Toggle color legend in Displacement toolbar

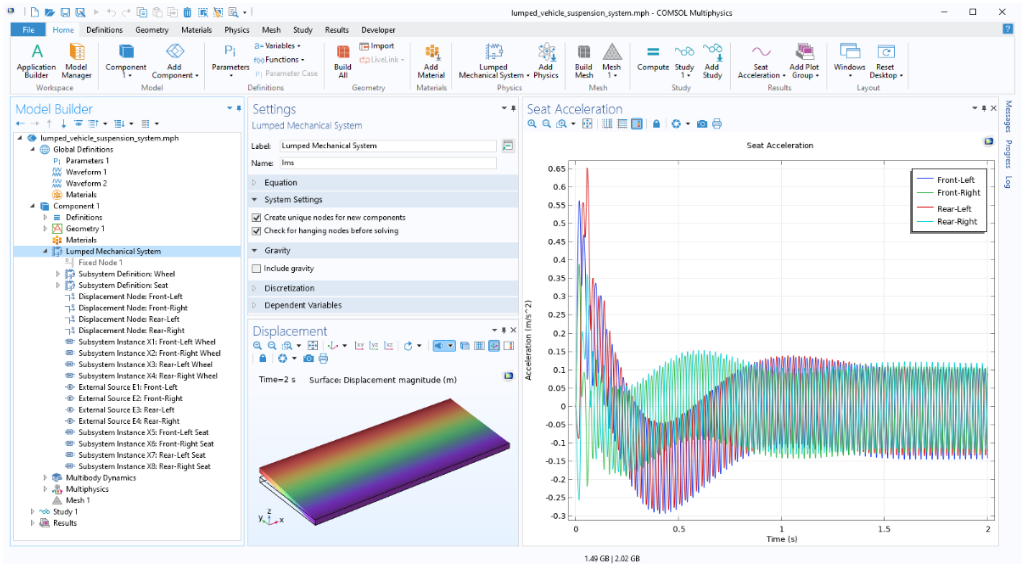pyautogui.click(x=509, y=345)
